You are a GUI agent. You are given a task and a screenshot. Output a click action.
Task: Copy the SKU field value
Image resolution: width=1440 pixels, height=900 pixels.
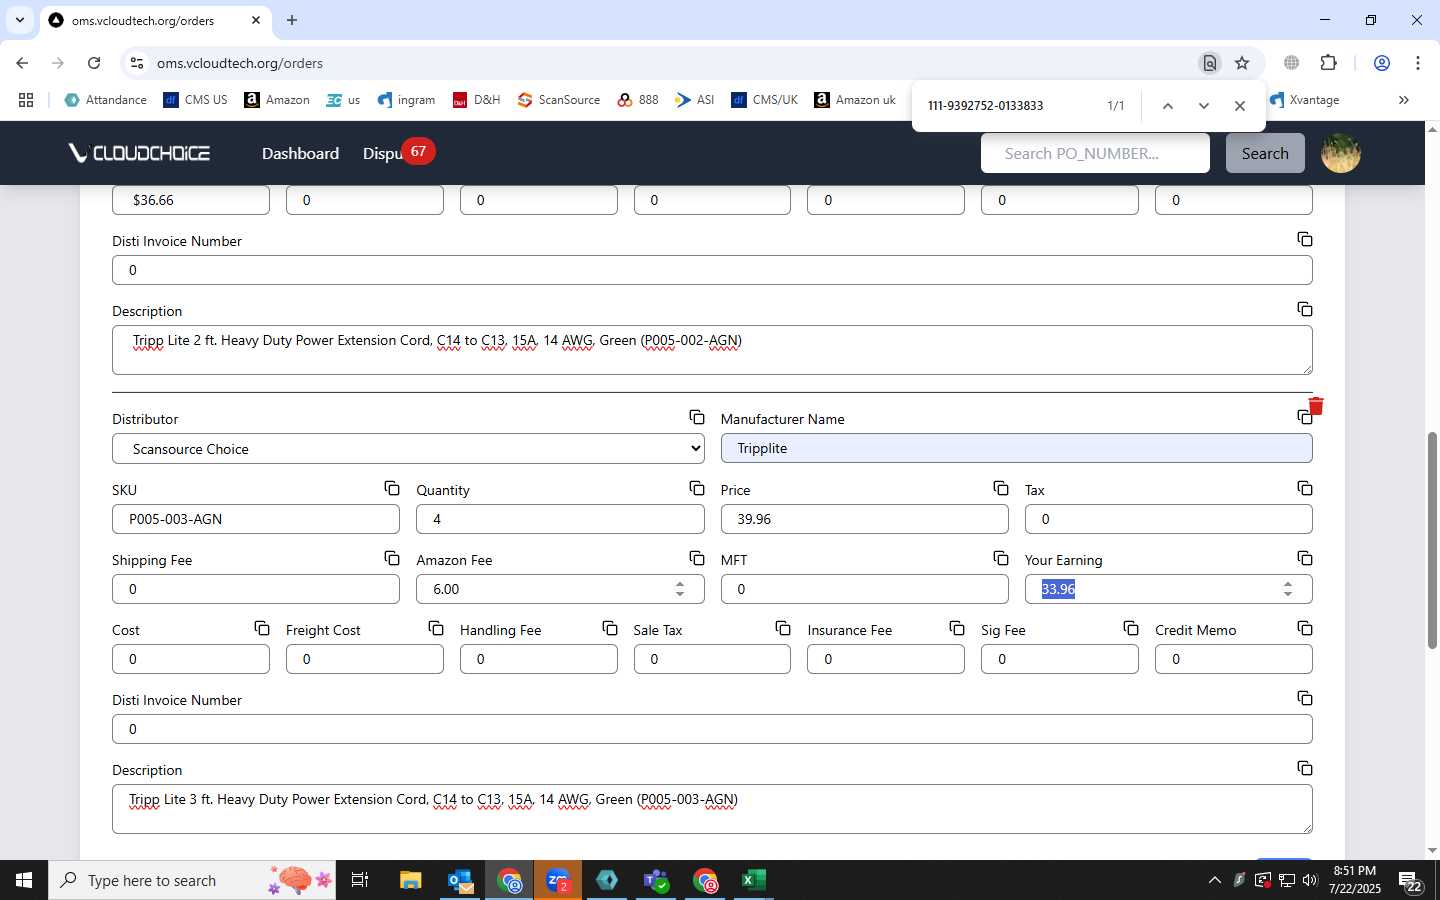click(392, 488)
